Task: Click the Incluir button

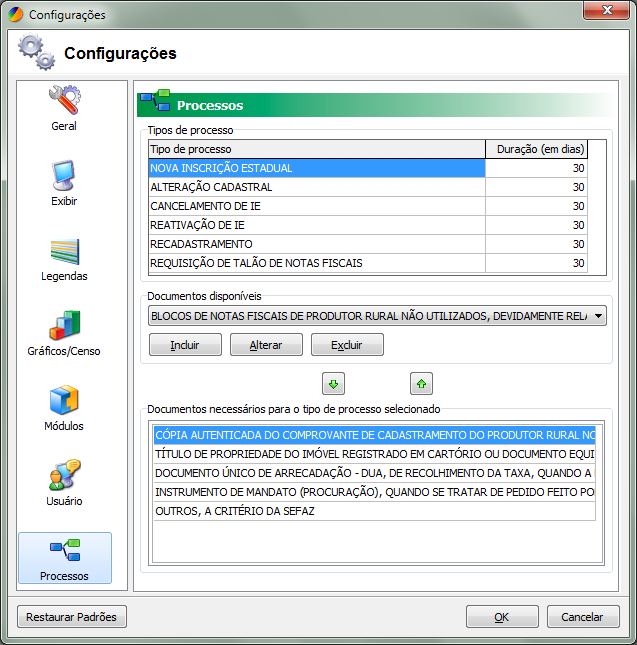Action: click(x=185, y=345)
